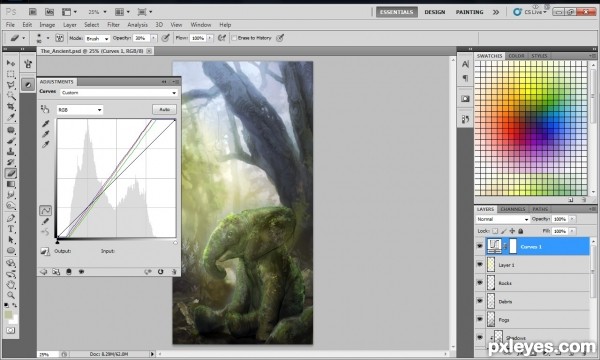Screen dimensions: 600x360
Task: Select the Smudge tool
Action: coord(11,195)
